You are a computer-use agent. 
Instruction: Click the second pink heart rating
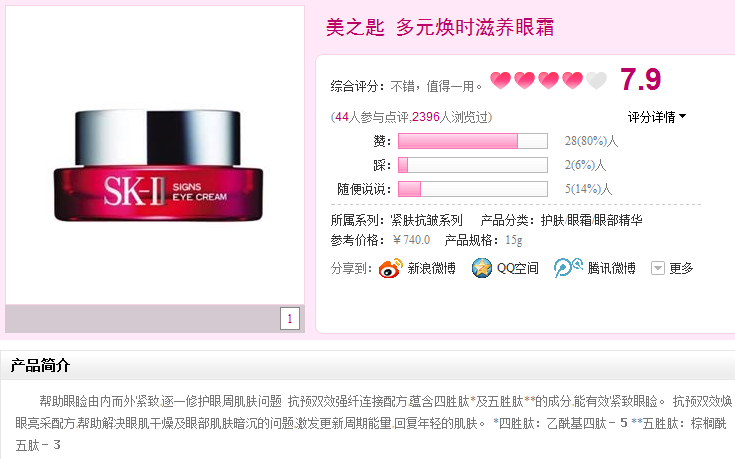[525, 81]
